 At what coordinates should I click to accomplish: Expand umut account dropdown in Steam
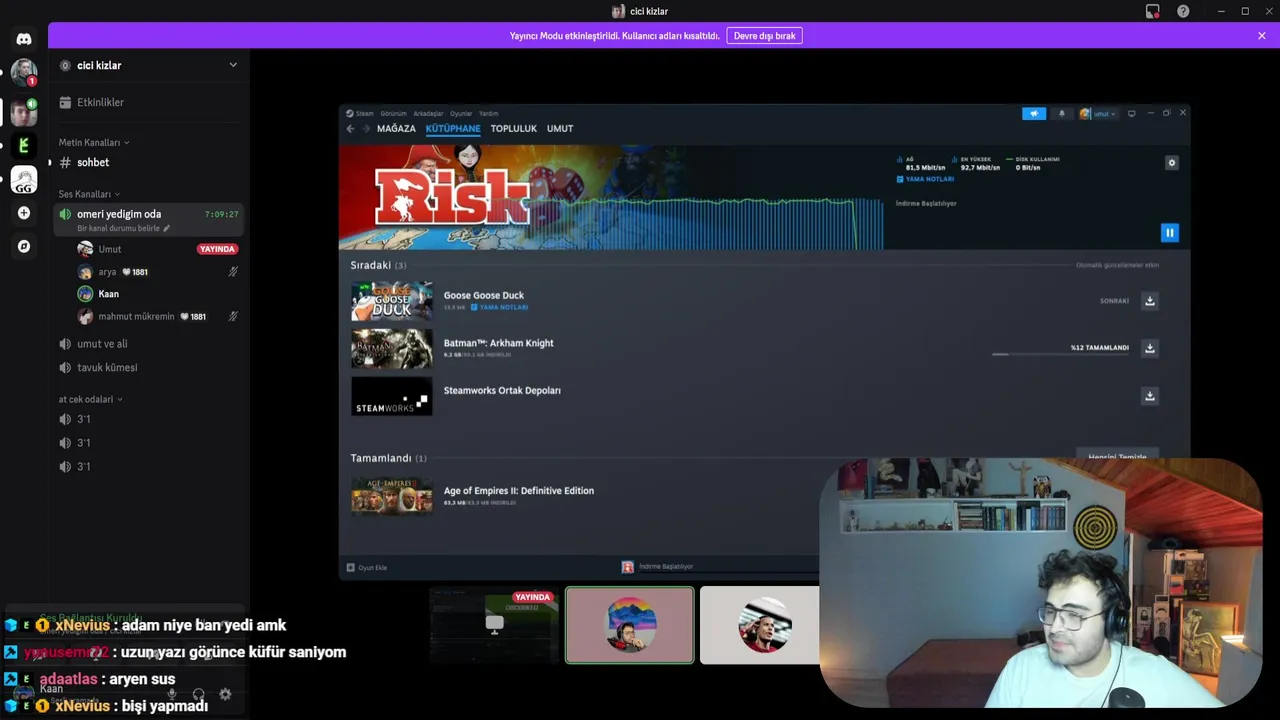[x=1098, y=113]
